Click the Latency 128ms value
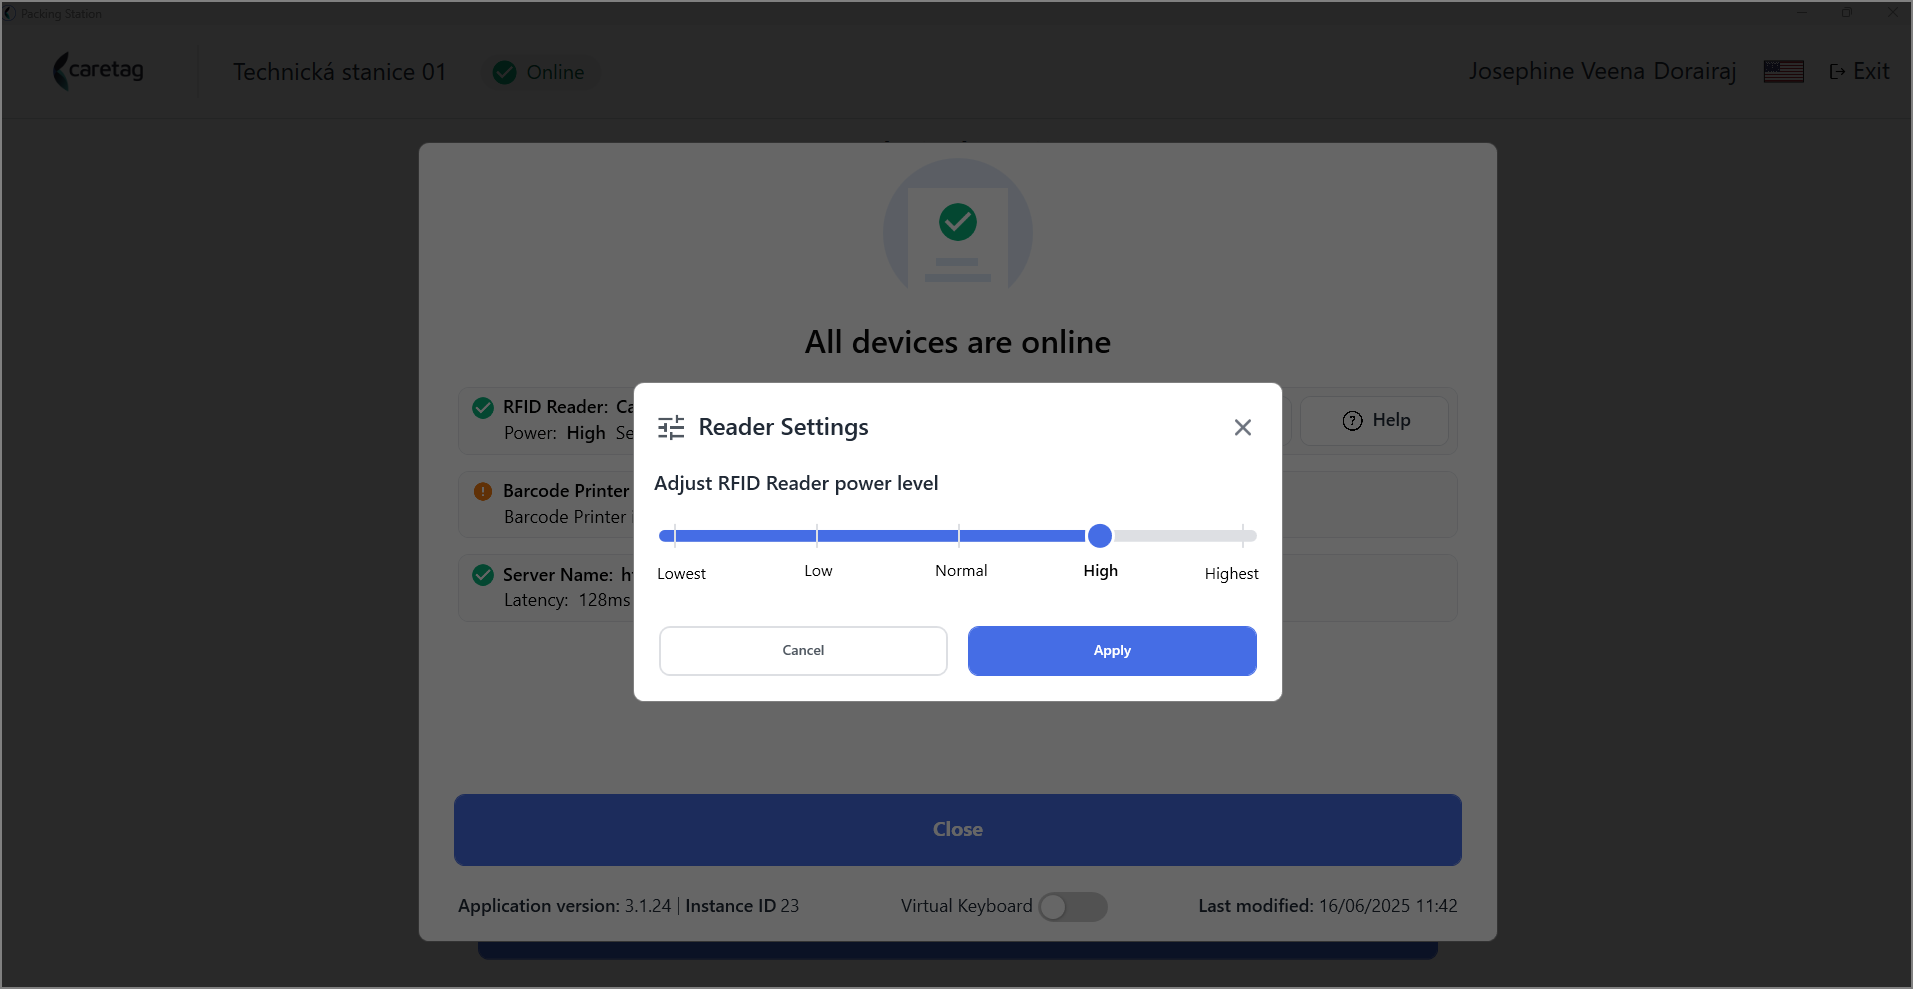Viewport: 1913px width, 989px height. coord(604,601)
